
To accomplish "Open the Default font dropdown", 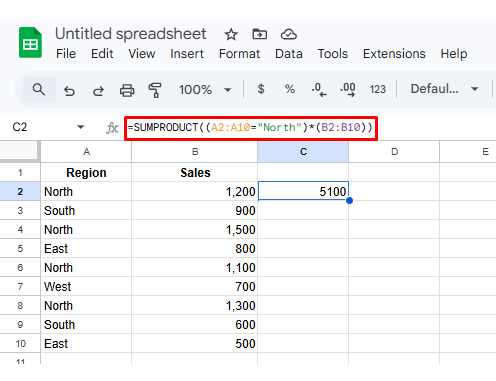I will pyautogui.click(x=444, y=89).
